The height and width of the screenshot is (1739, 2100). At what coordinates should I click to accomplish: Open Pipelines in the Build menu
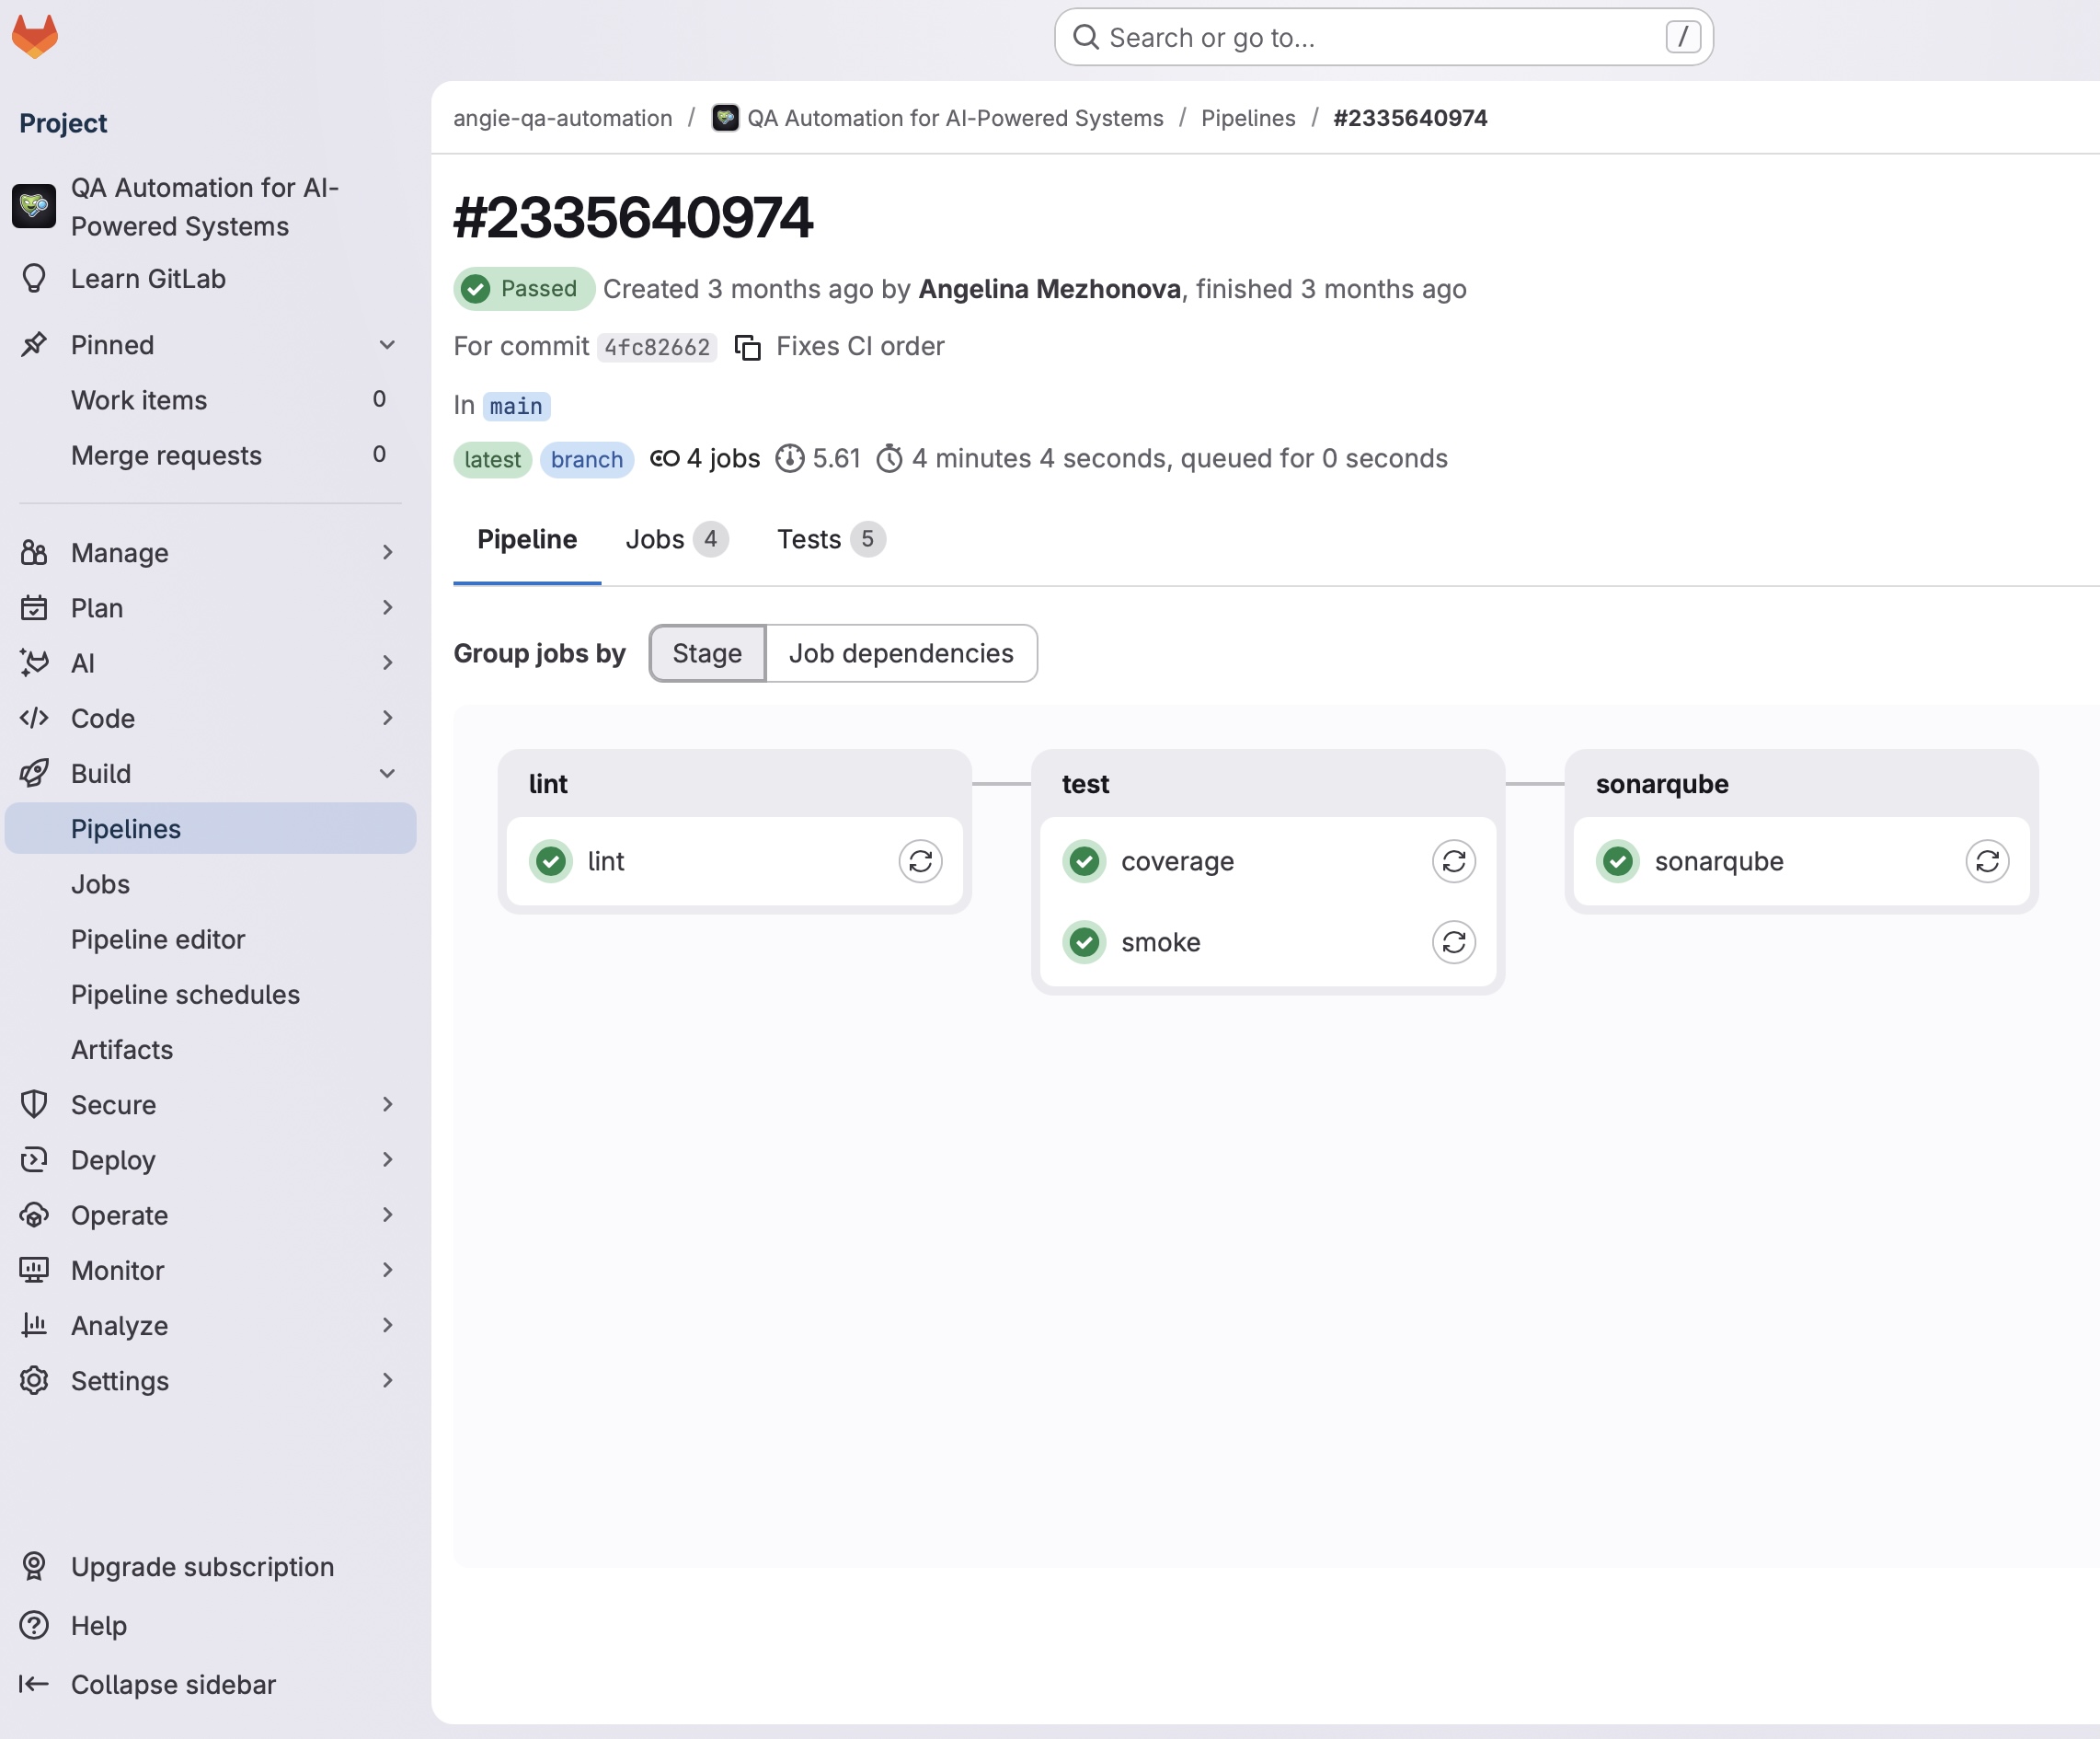coord(210,828)
